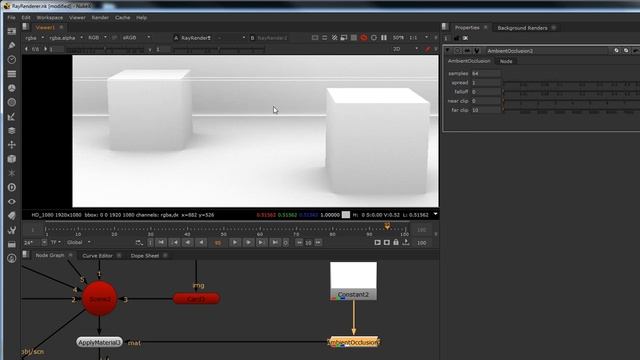The height and width of the screenshot is (360, 640).
Task: Switch to the Background Renders tab
Action: (522, 28)
